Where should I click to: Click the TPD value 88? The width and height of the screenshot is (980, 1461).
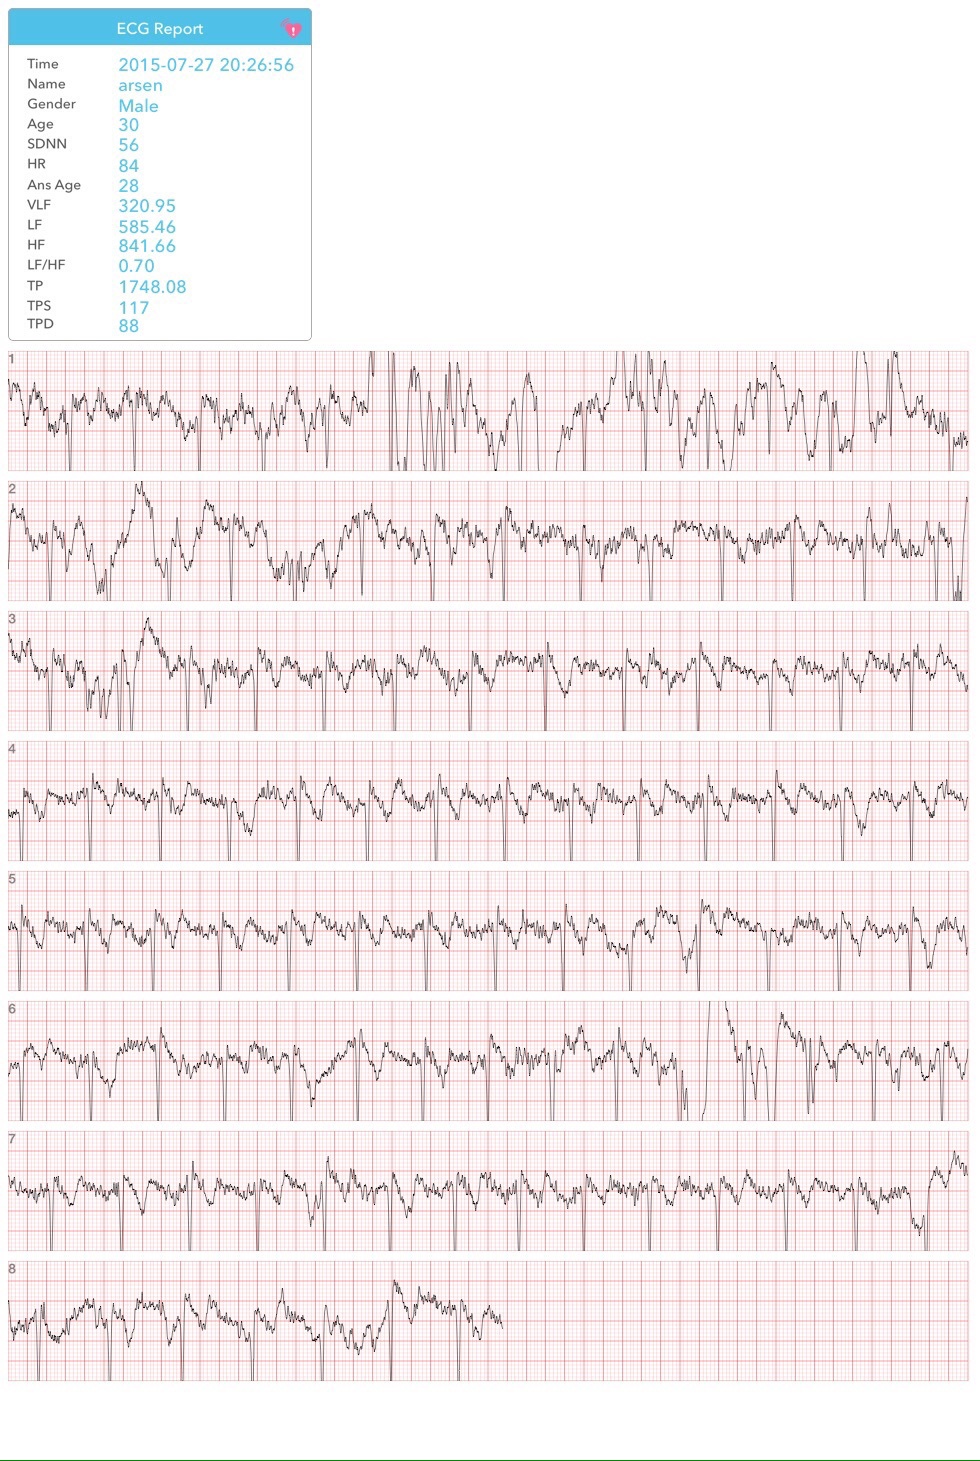[128, 326]
